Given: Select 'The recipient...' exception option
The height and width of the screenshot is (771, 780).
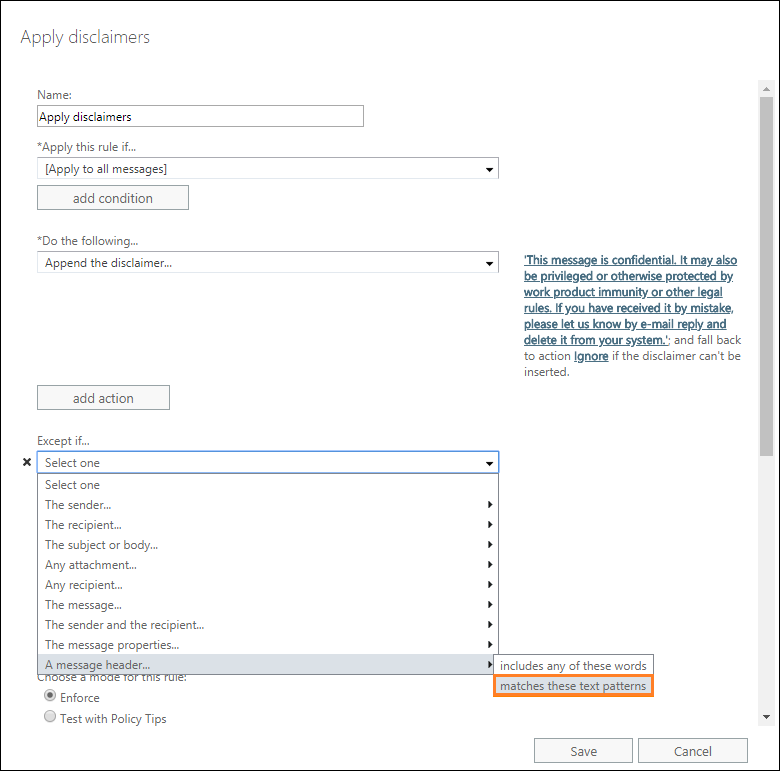Looking at the screenshot, I should [83, 525].
